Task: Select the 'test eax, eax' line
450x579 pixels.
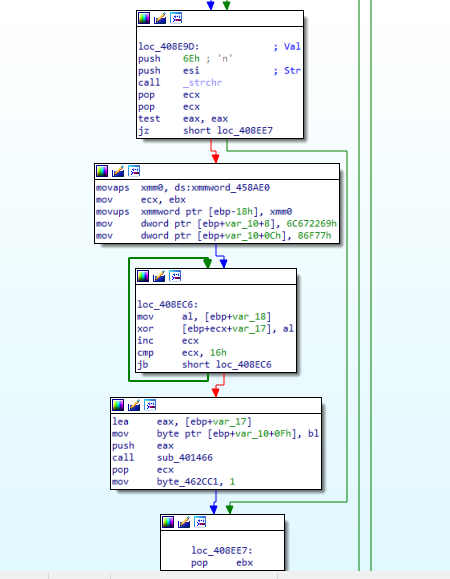Action: (x=183, y=119)
